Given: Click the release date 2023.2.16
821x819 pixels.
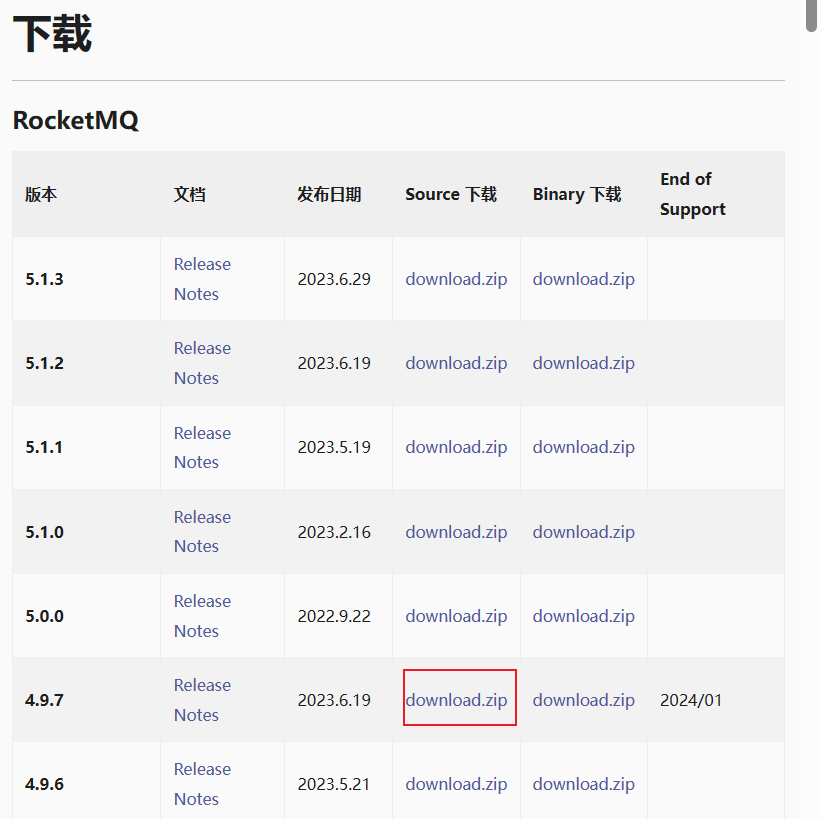Looking at the screenshot, I should pyautogui.click(x=334, y=532).
